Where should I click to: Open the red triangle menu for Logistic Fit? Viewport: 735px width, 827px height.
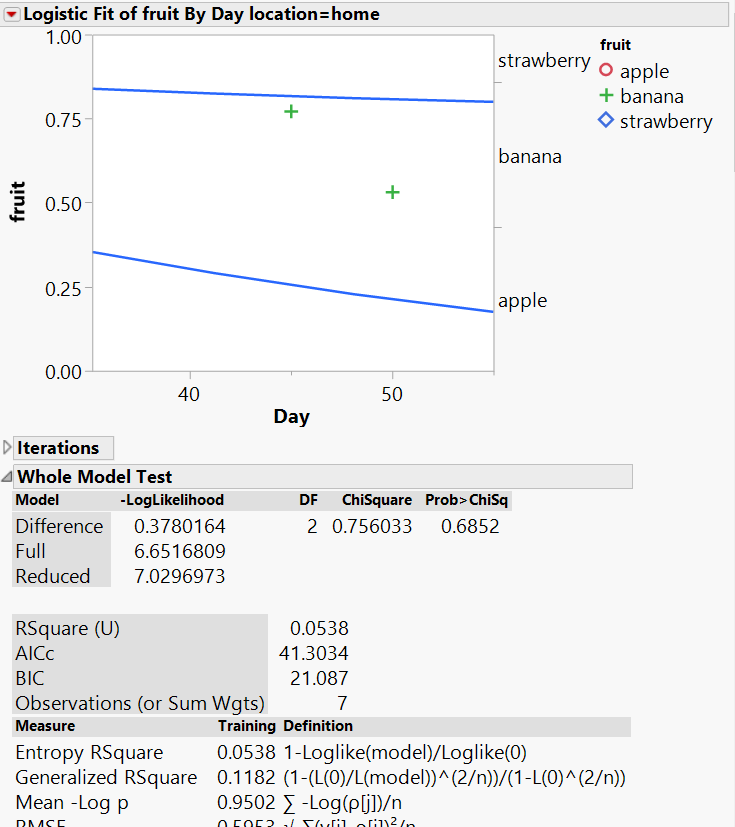click(x=12, y=14)
